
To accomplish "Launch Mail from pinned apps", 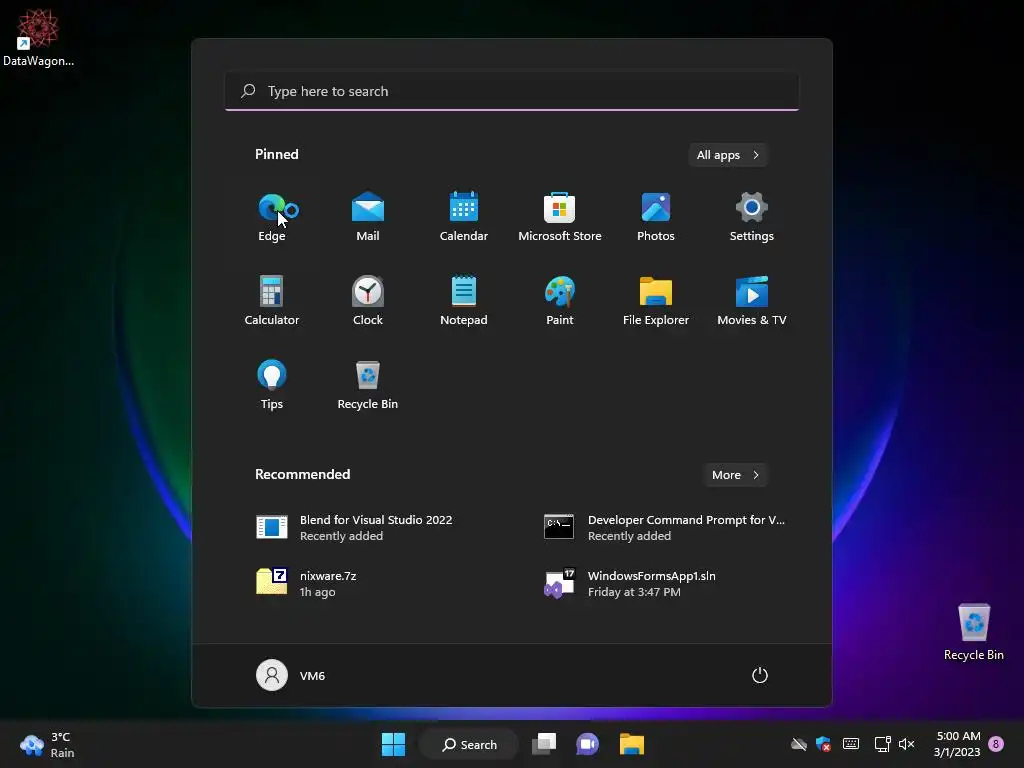I will pos(368,217).
